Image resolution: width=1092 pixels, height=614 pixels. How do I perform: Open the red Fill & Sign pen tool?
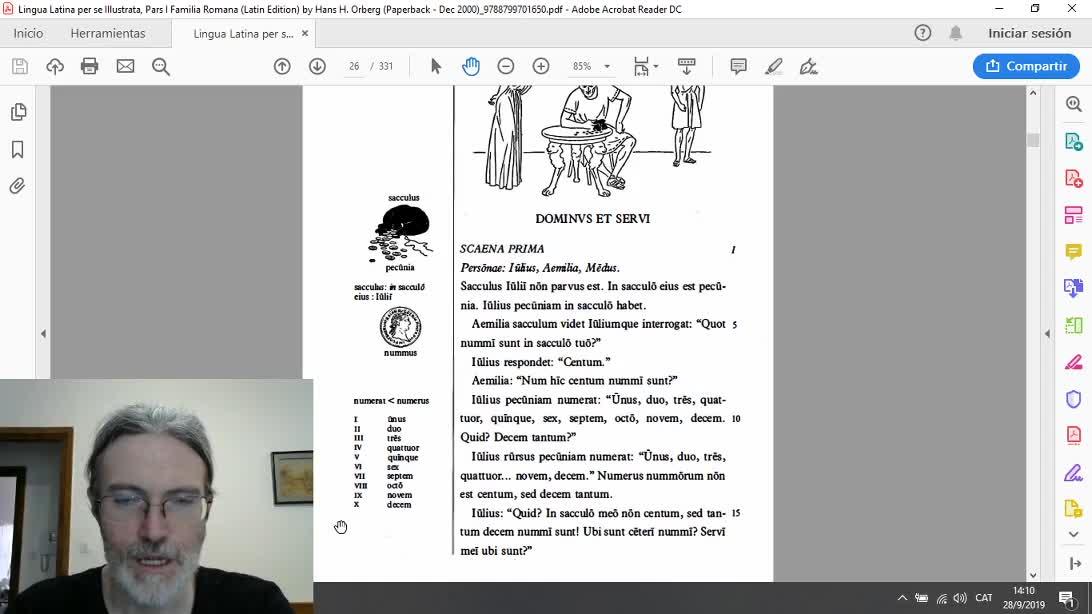[x=1073, y=362]
